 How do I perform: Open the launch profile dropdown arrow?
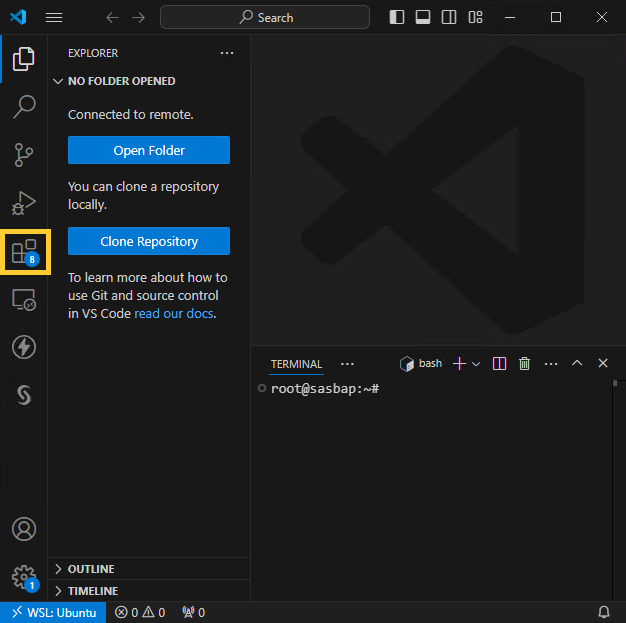click(x=476, y=364)
